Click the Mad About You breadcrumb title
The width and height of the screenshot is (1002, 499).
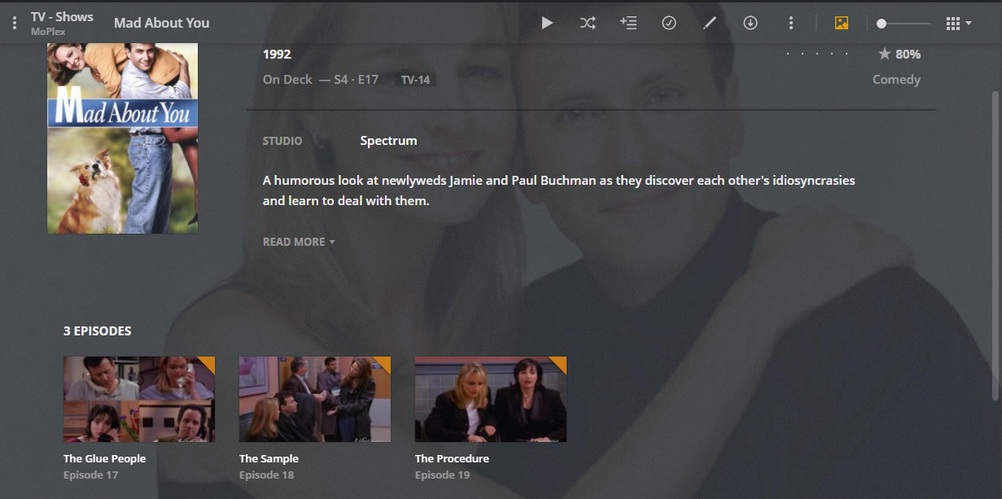162,23
